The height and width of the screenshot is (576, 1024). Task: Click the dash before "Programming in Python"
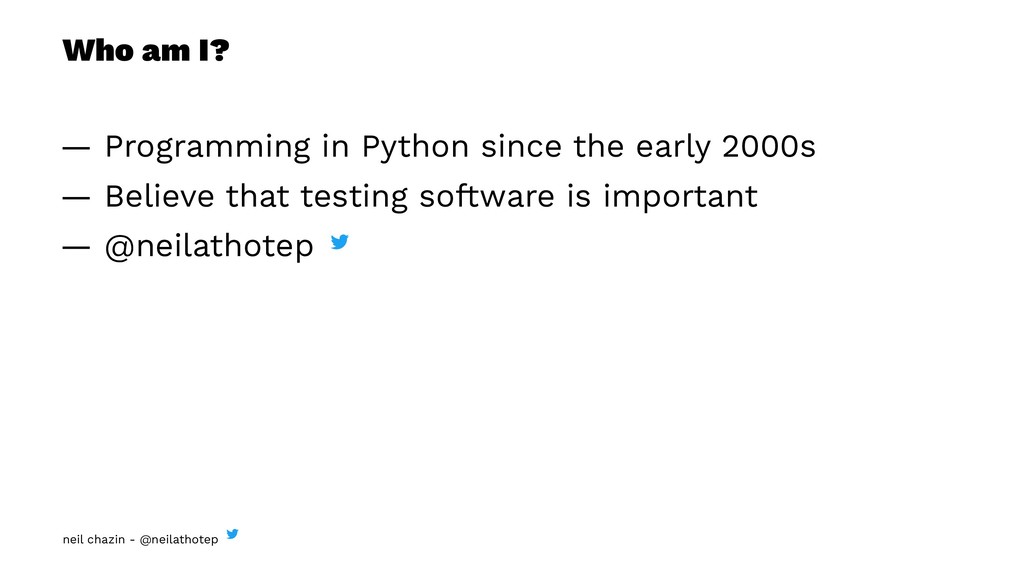[74, 148]
